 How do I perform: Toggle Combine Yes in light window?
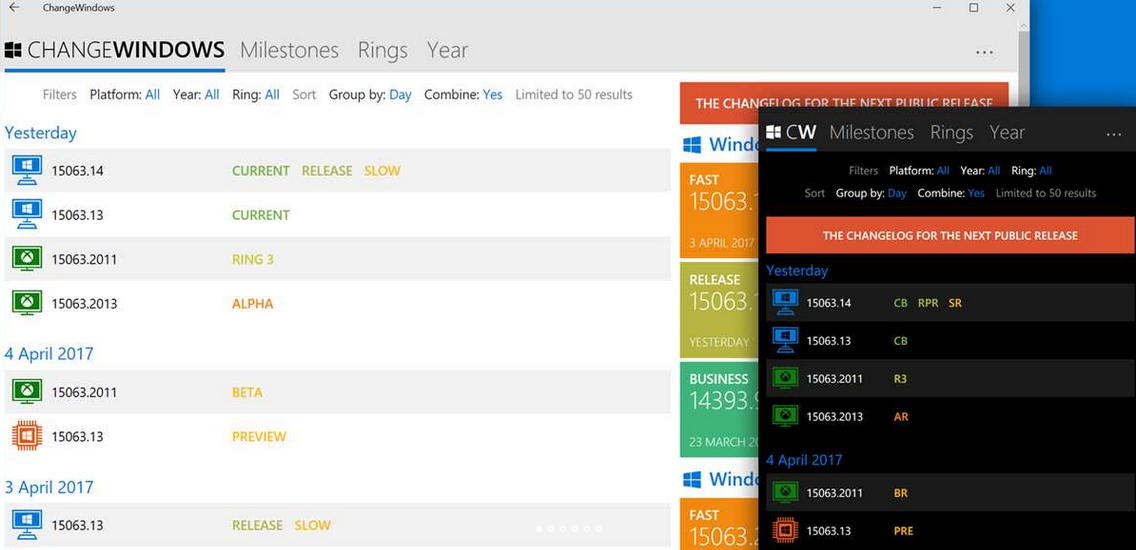pos(463,95)
